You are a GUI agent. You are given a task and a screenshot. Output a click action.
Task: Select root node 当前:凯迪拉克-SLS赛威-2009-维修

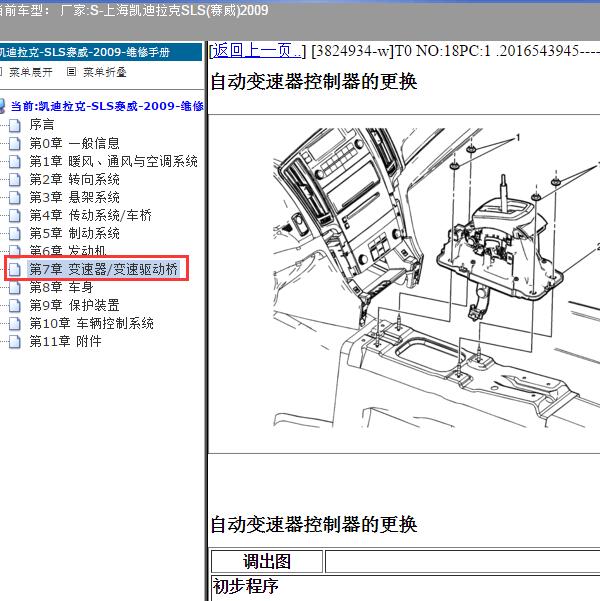point(107,106)
